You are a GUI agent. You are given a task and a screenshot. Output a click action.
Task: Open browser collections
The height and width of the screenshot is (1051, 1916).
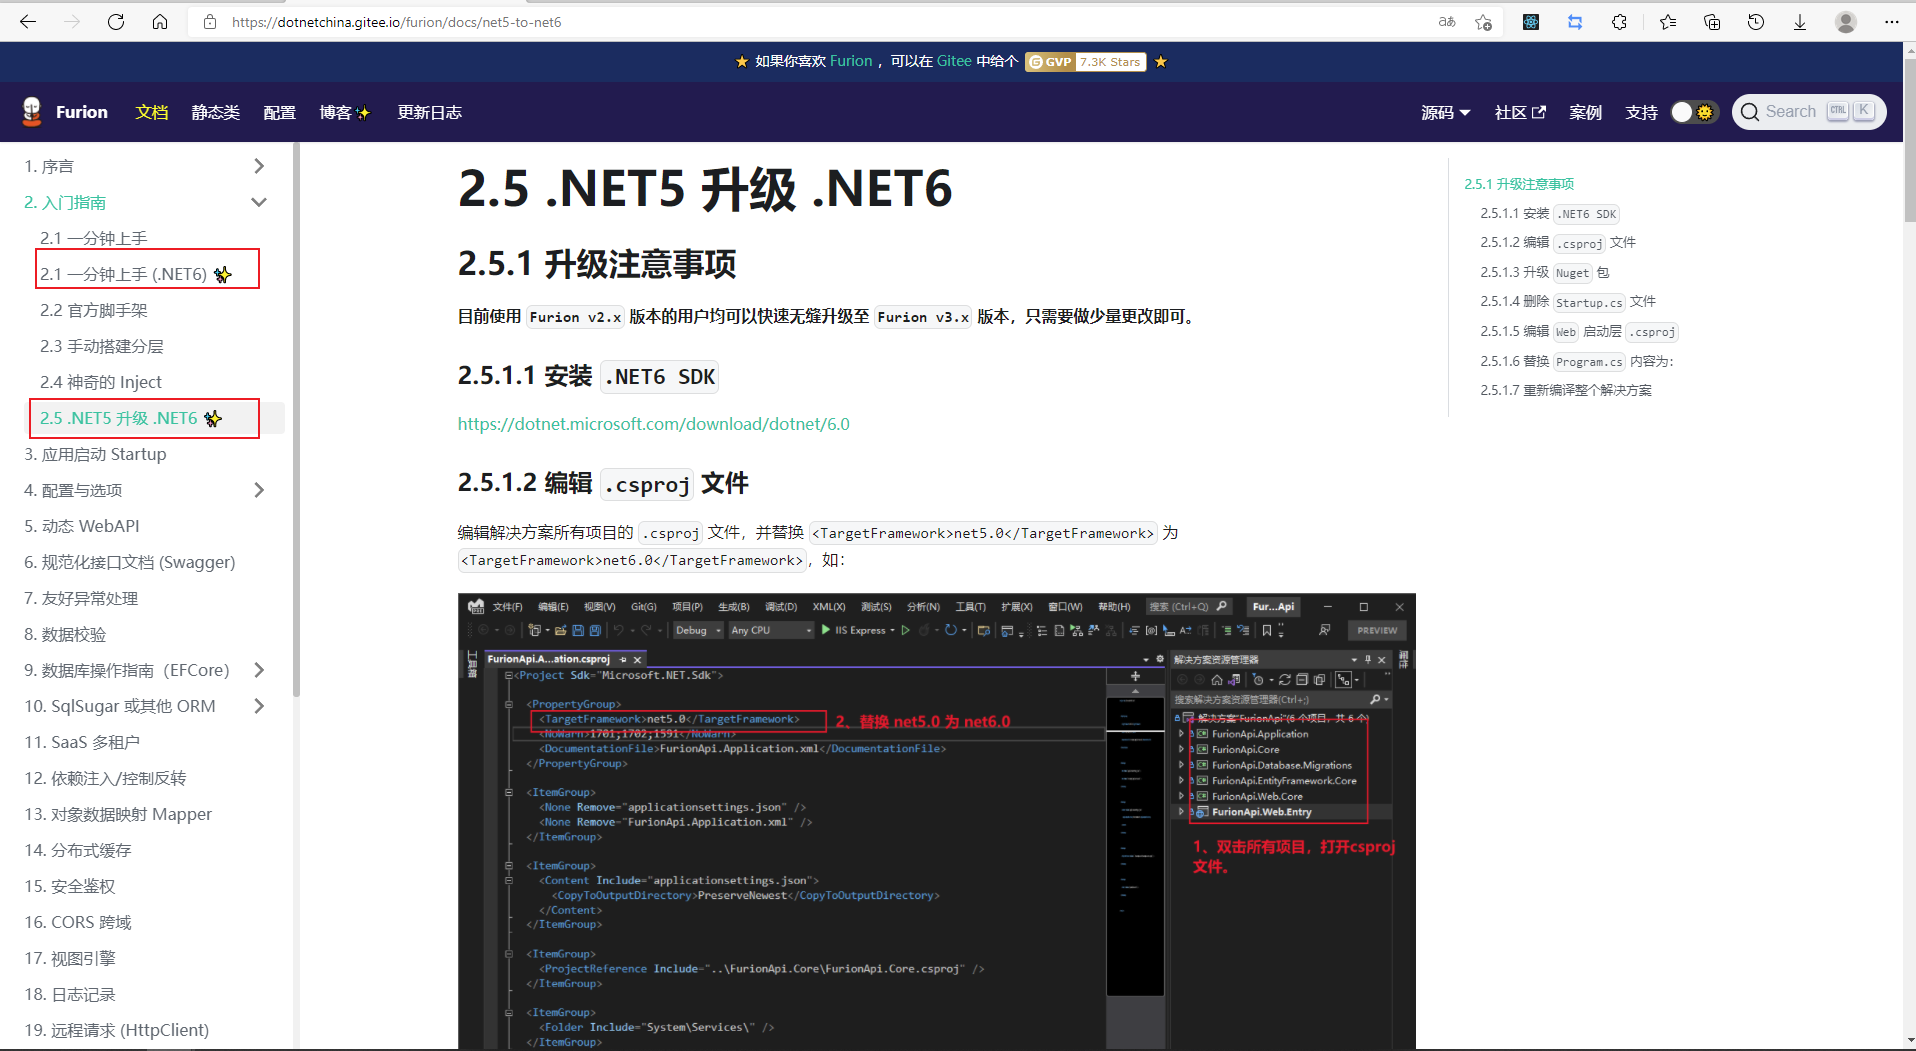coord(1712,22)
